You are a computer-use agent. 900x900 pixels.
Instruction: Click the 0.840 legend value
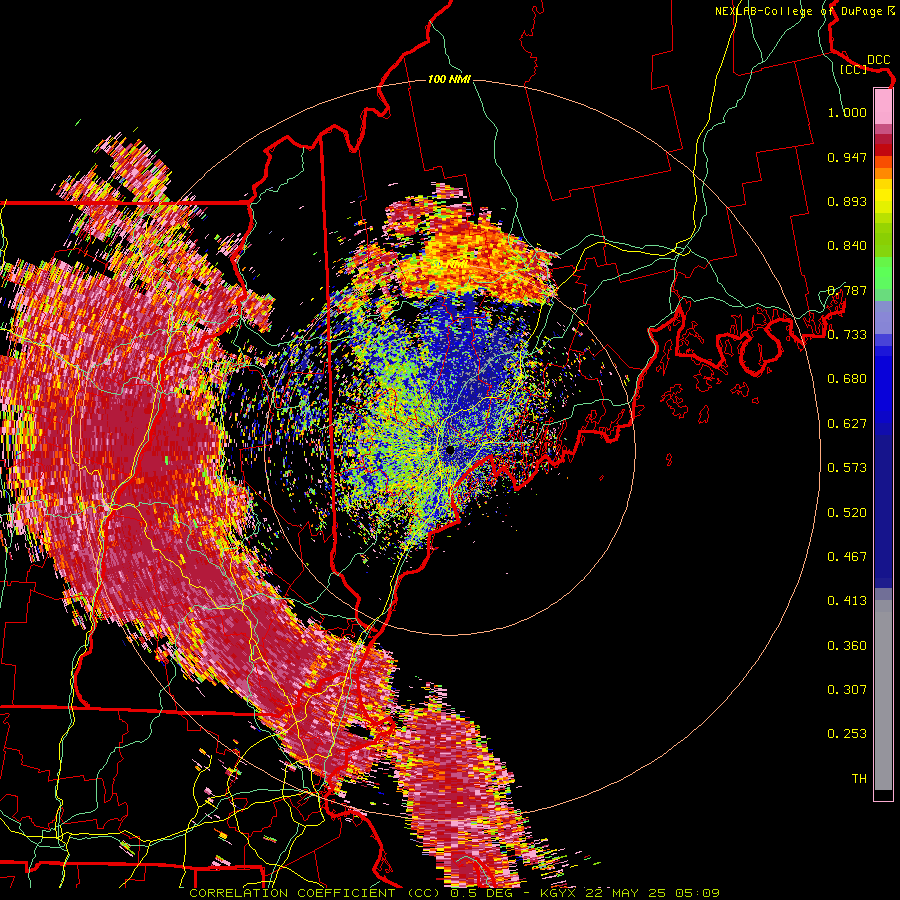(x=847, y=246)
